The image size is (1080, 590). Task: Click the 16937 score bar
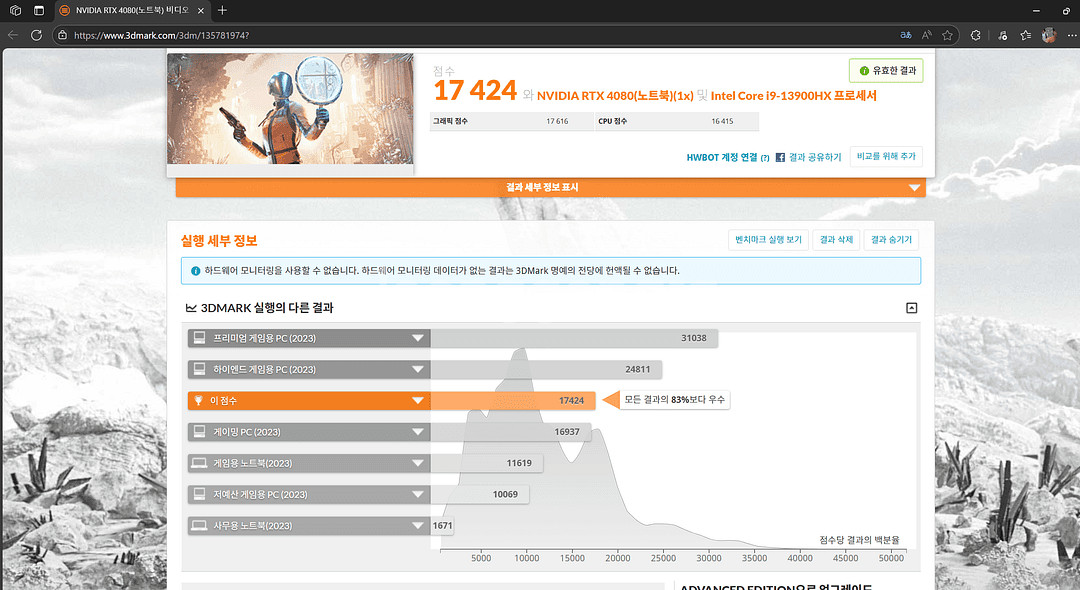pos(510,432)
